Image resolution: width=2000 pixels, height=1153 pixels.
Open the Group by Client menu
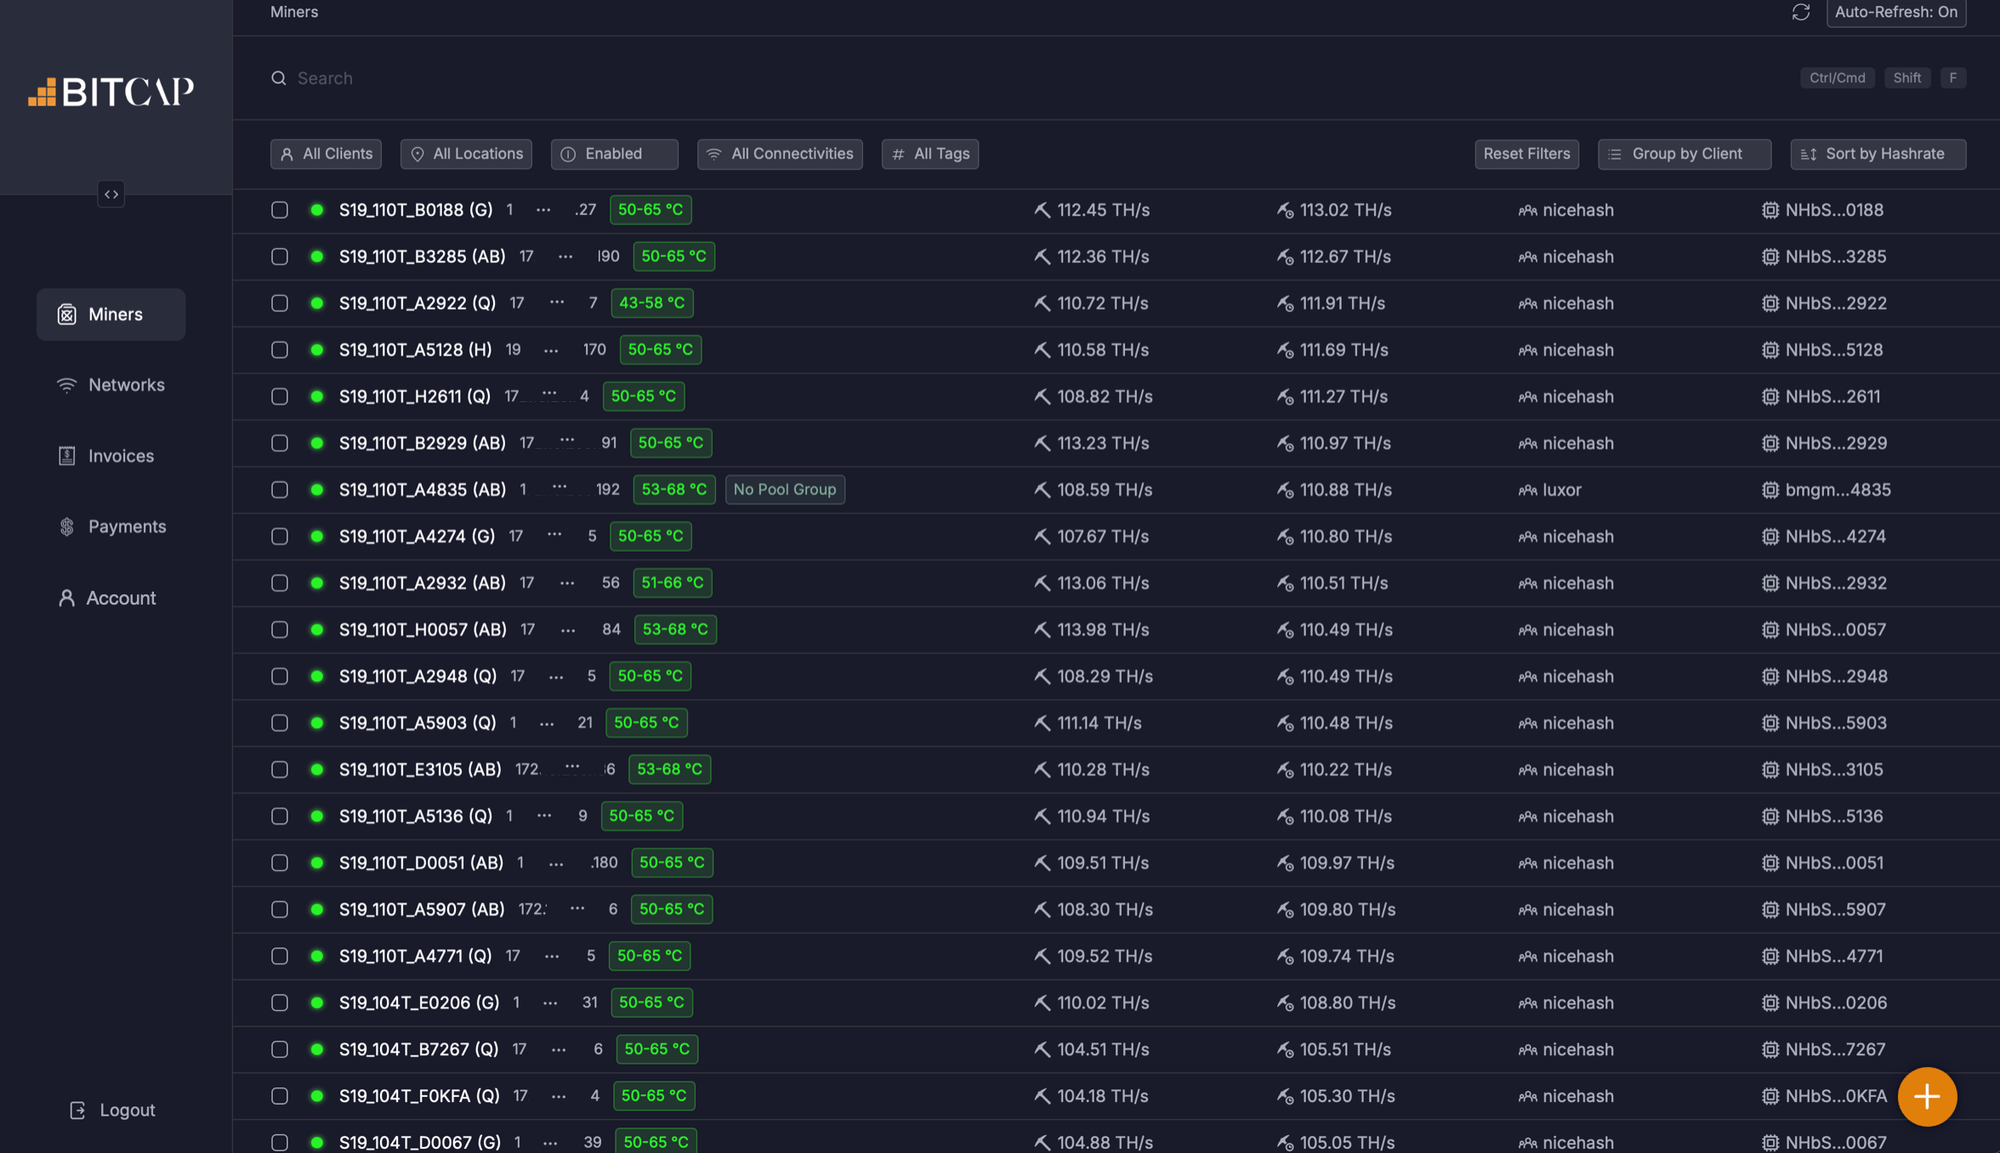pyautogui.click(x=1684, y=154)
